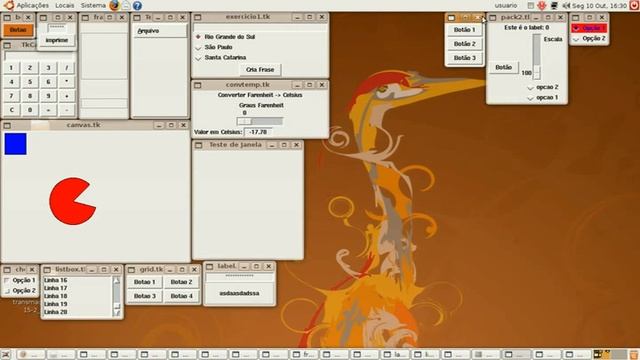This screenshot has height=360, width=640.
Task: Click the orange Botao button
Action: coord(18,30)
